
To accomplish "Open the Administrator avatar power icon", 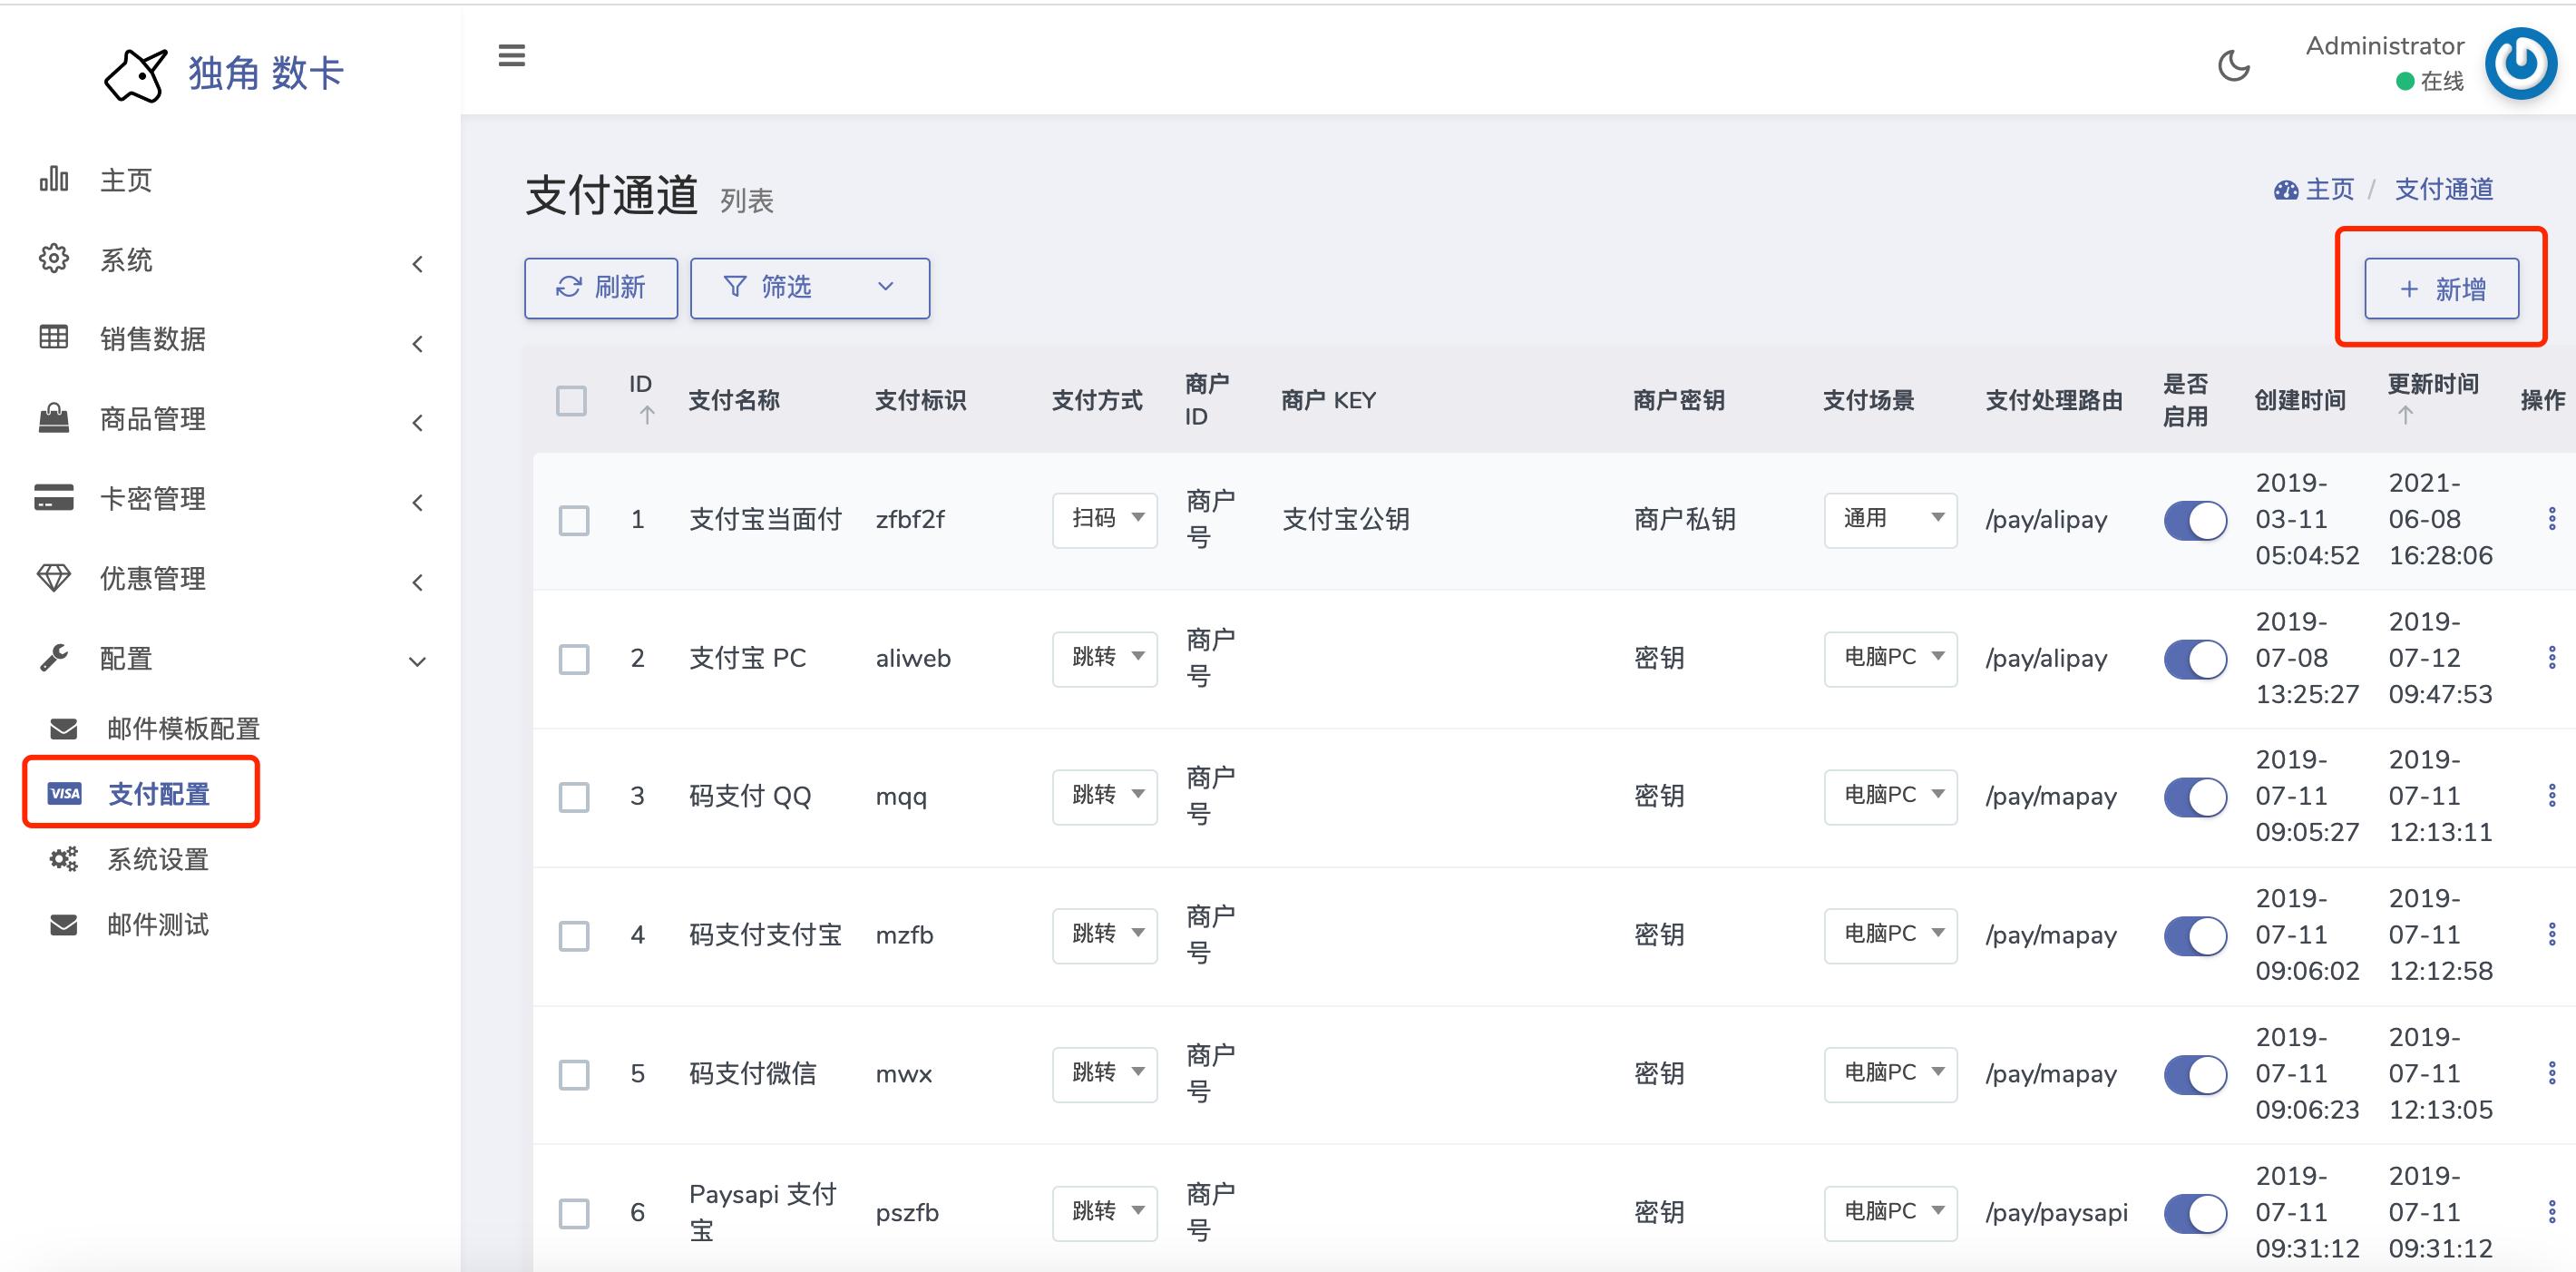I will 2520,64.
